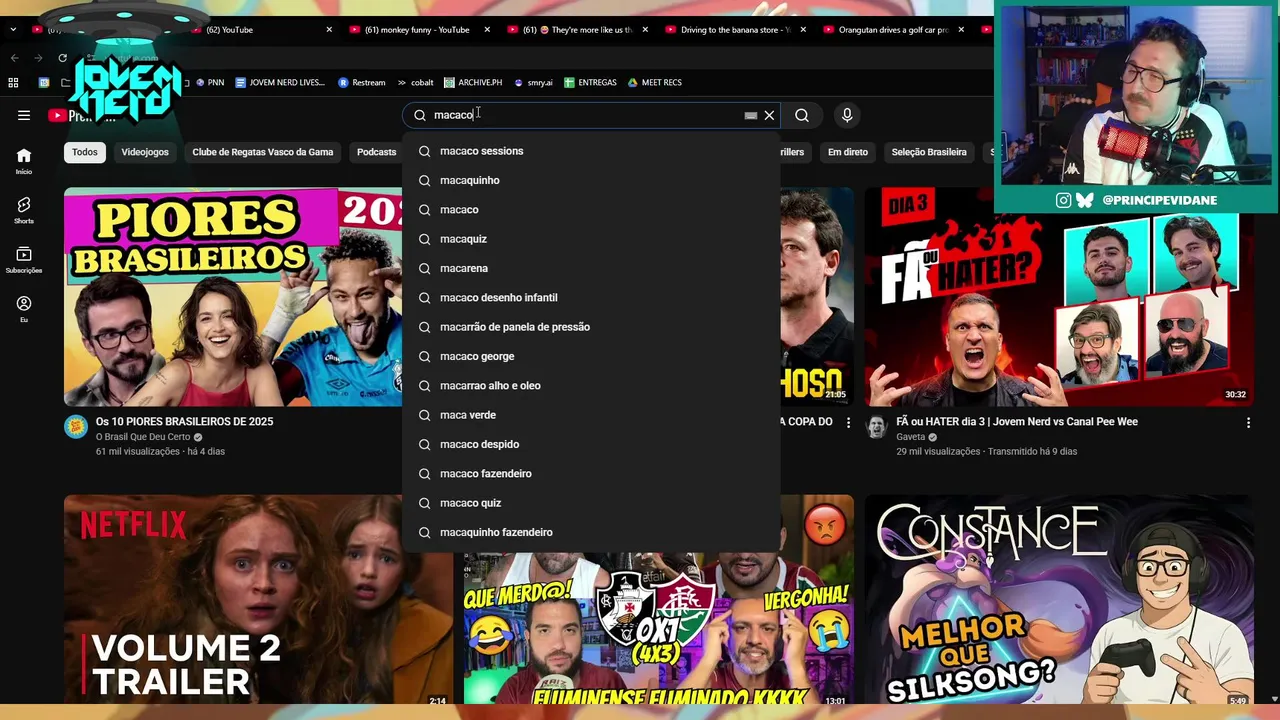This screenshot has width=1280, height=720.
Task: Open the tab search dropdown arrow
Action: pos(13,30)
